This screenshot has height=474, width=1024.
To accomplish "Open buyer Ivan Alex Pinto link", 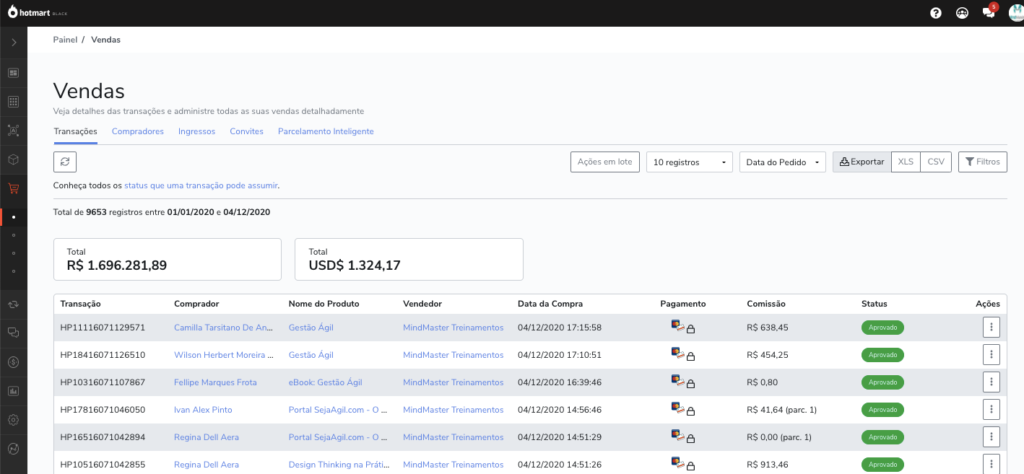I will tap(203, 410).
